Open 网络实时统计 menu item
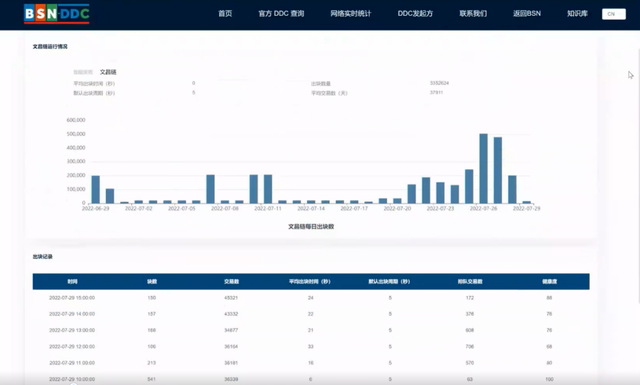 (351, 13)
